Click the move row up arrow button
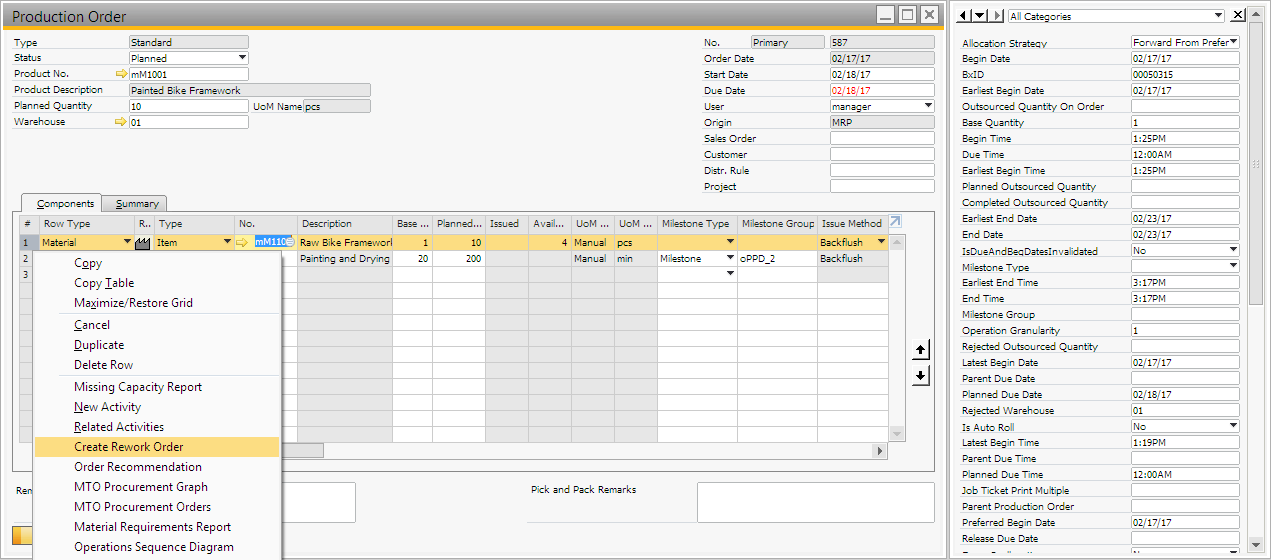This screenshot has height=560, width=1271. tap(921, 350)
